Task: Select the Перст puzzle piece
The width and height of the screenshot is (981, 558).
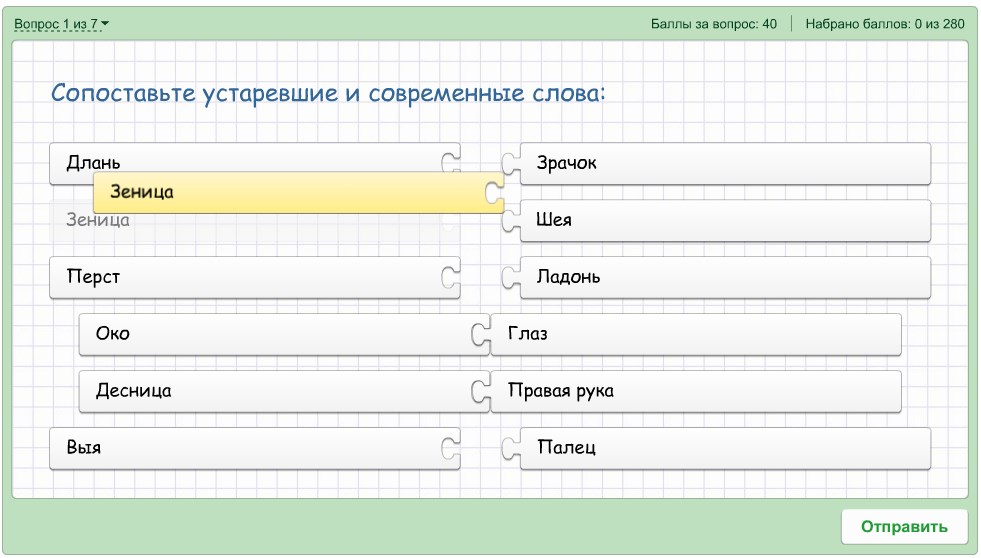Action: (x=255, y=277)
